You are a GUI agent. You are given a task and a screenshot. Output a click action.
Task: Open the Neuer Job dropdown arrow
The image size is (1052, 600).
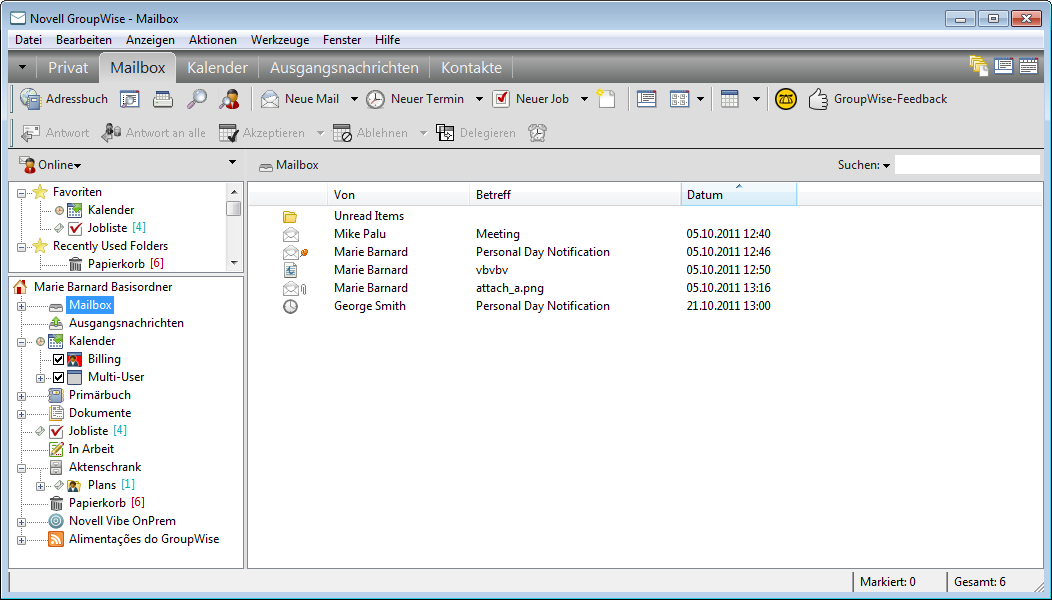coord(584,99)
